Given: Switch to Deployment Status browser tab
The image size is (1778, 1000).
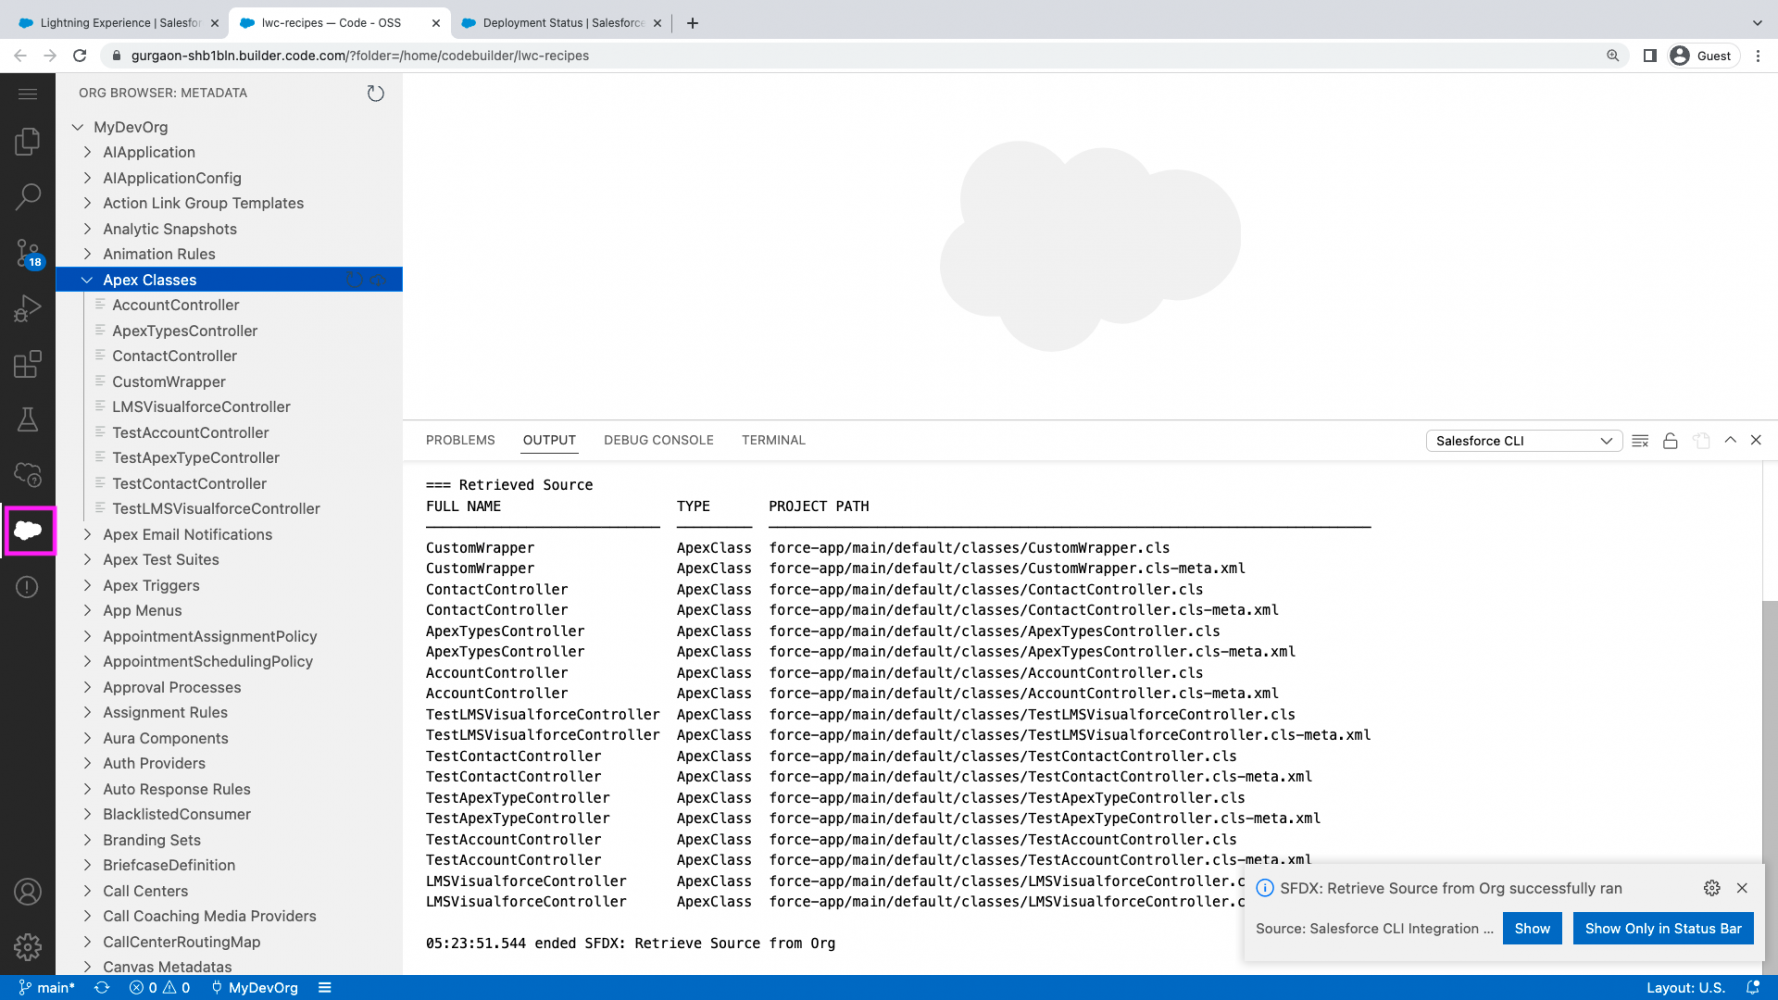Looking at the screenshot, I should (562, 23).
